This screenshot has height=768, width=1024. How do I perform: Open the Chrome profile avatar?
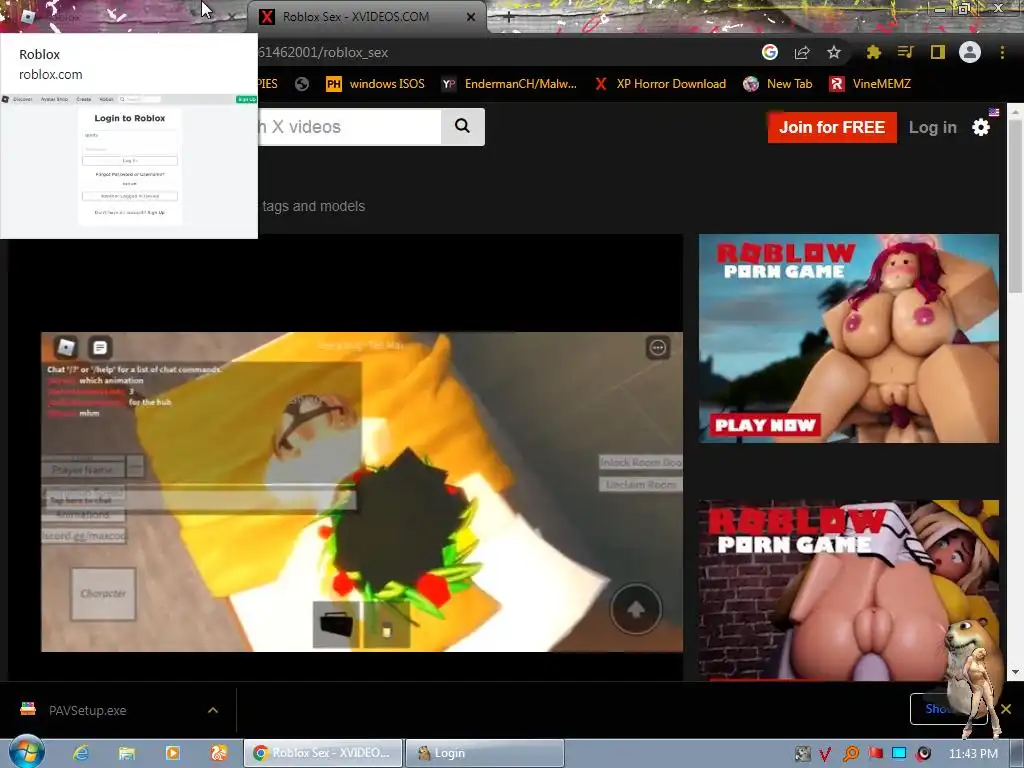point(970,52)
